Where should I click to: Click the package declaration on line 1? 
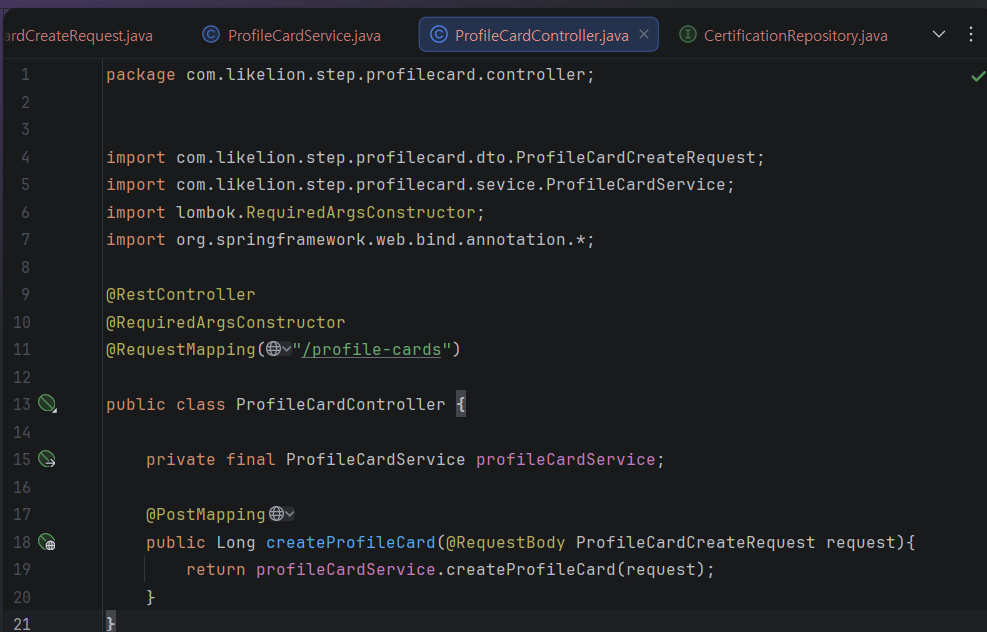click(x=350, y=75)
